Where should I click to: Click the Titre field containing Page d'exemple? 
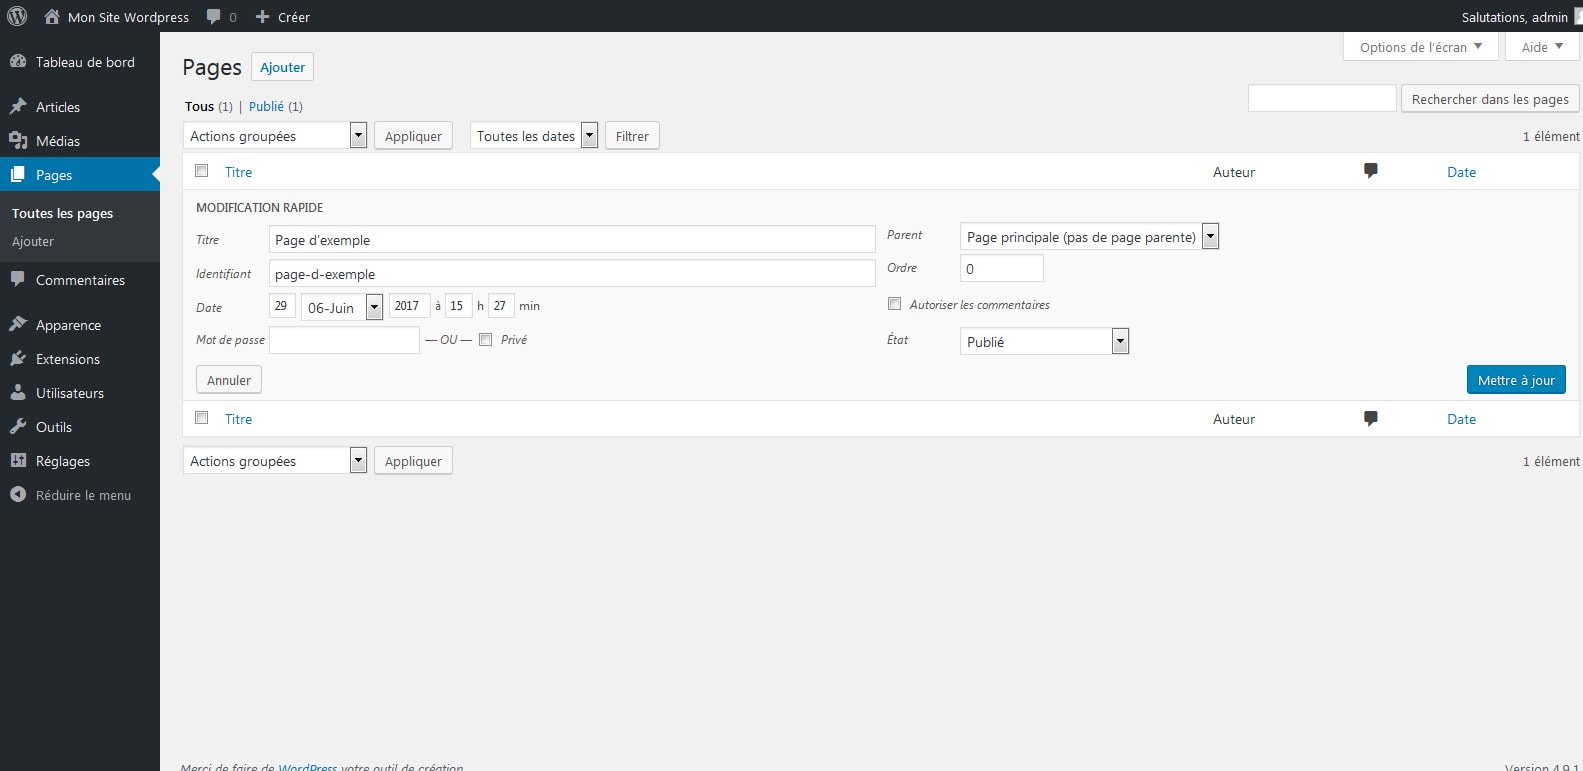pyautogui.click(x=572, y=239)
